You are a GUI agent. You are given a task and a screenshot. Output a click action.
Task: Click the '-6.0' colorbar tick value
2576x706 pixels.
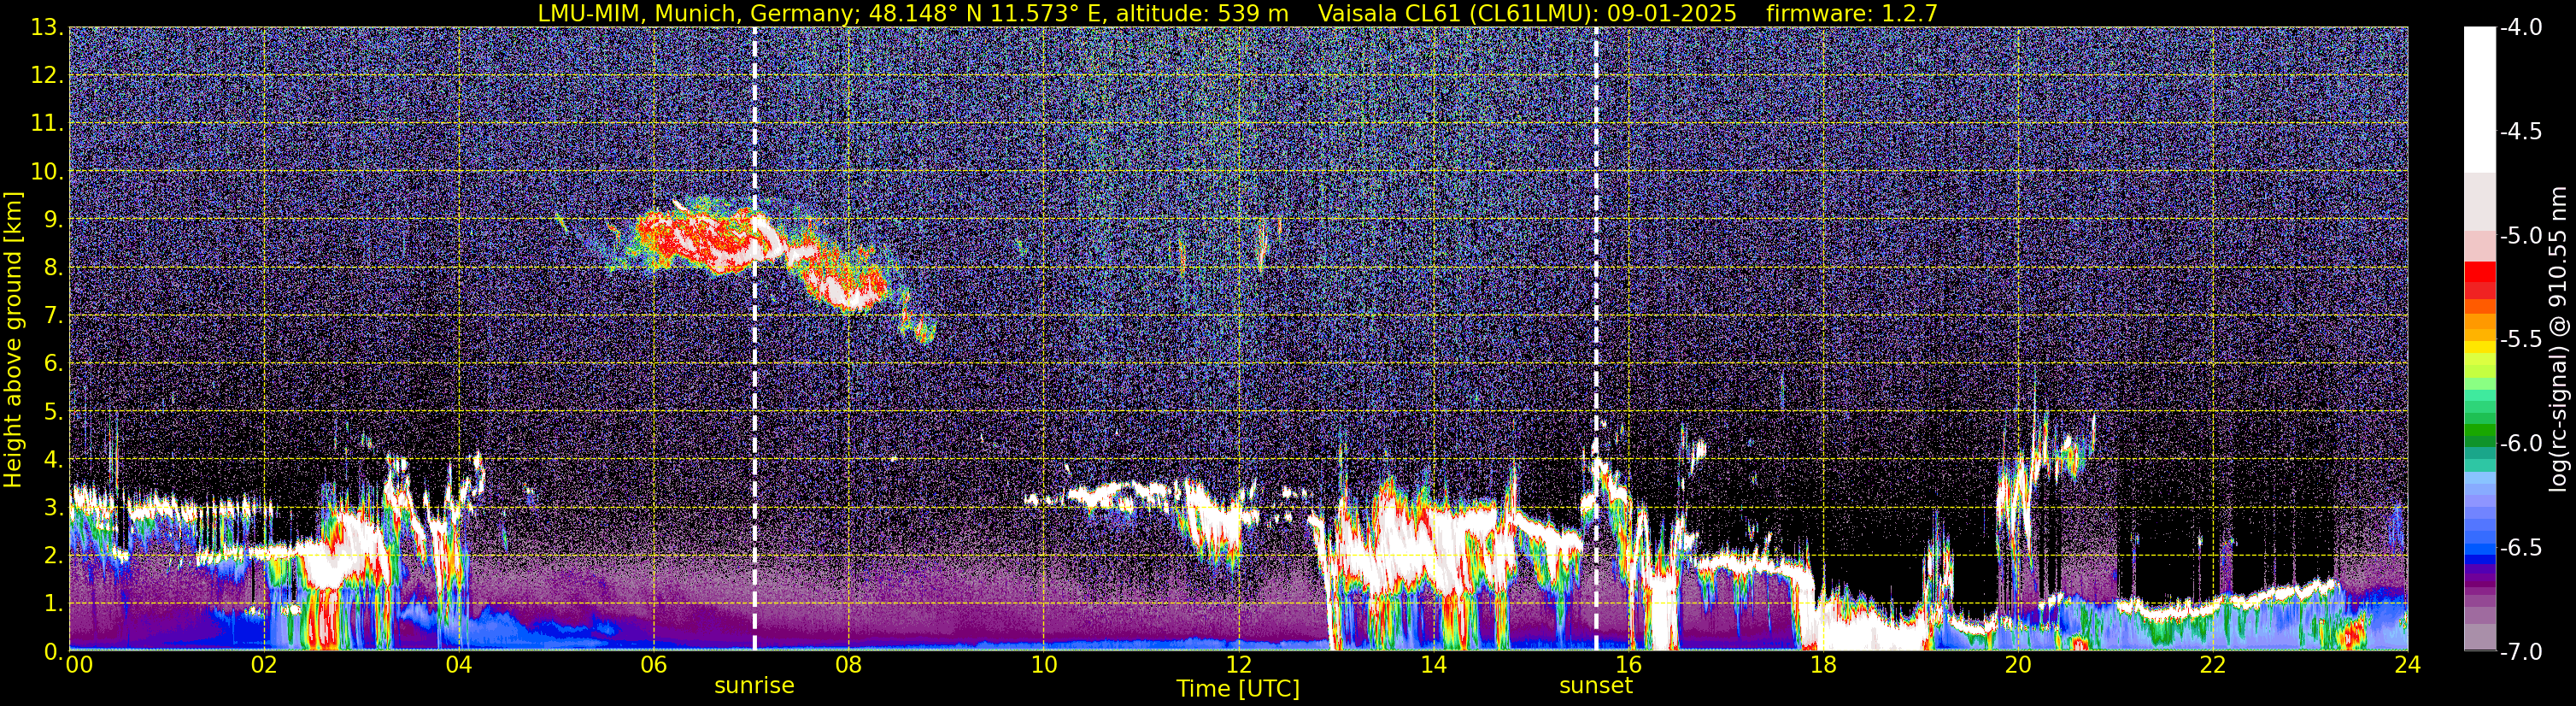(x=2520, y=443)
